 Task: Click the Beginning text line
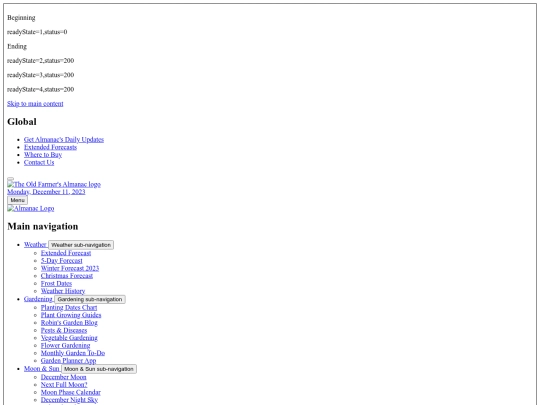(x=21, y=18)
